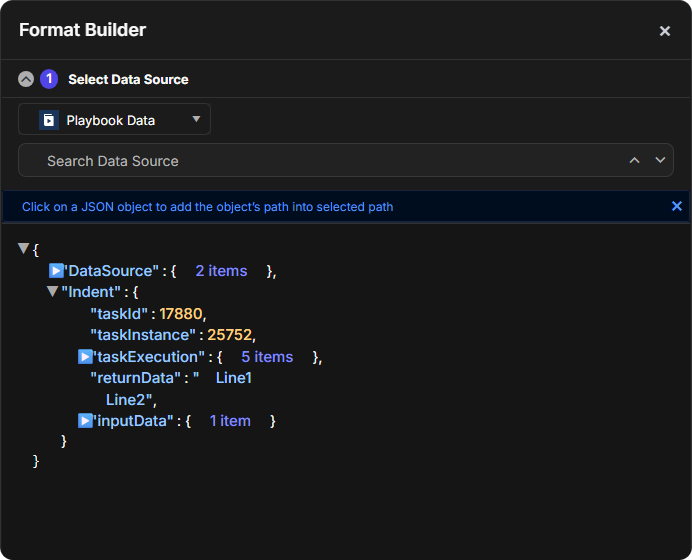
Task: Select the "Indent" key
Action: click(91, 292)
